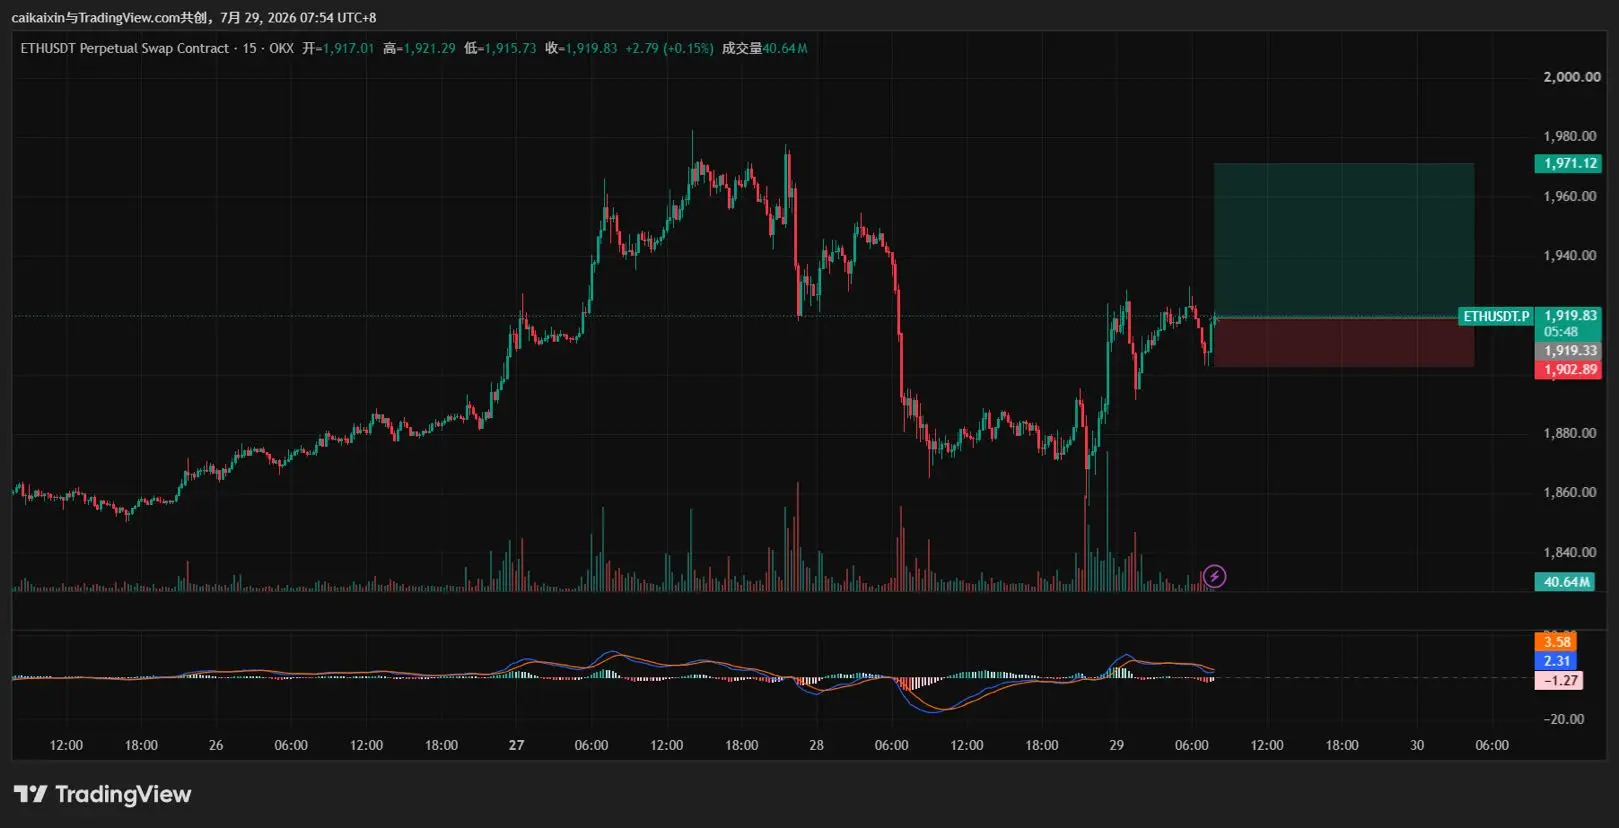1619x828 pixels.
Task: Click the date label 28 on time axis
Action: click(x=816, y=745)
